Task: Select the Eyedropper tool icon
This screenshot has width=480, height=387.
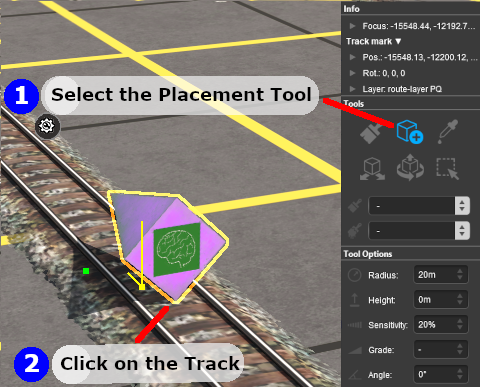Action: coord(448,132)
